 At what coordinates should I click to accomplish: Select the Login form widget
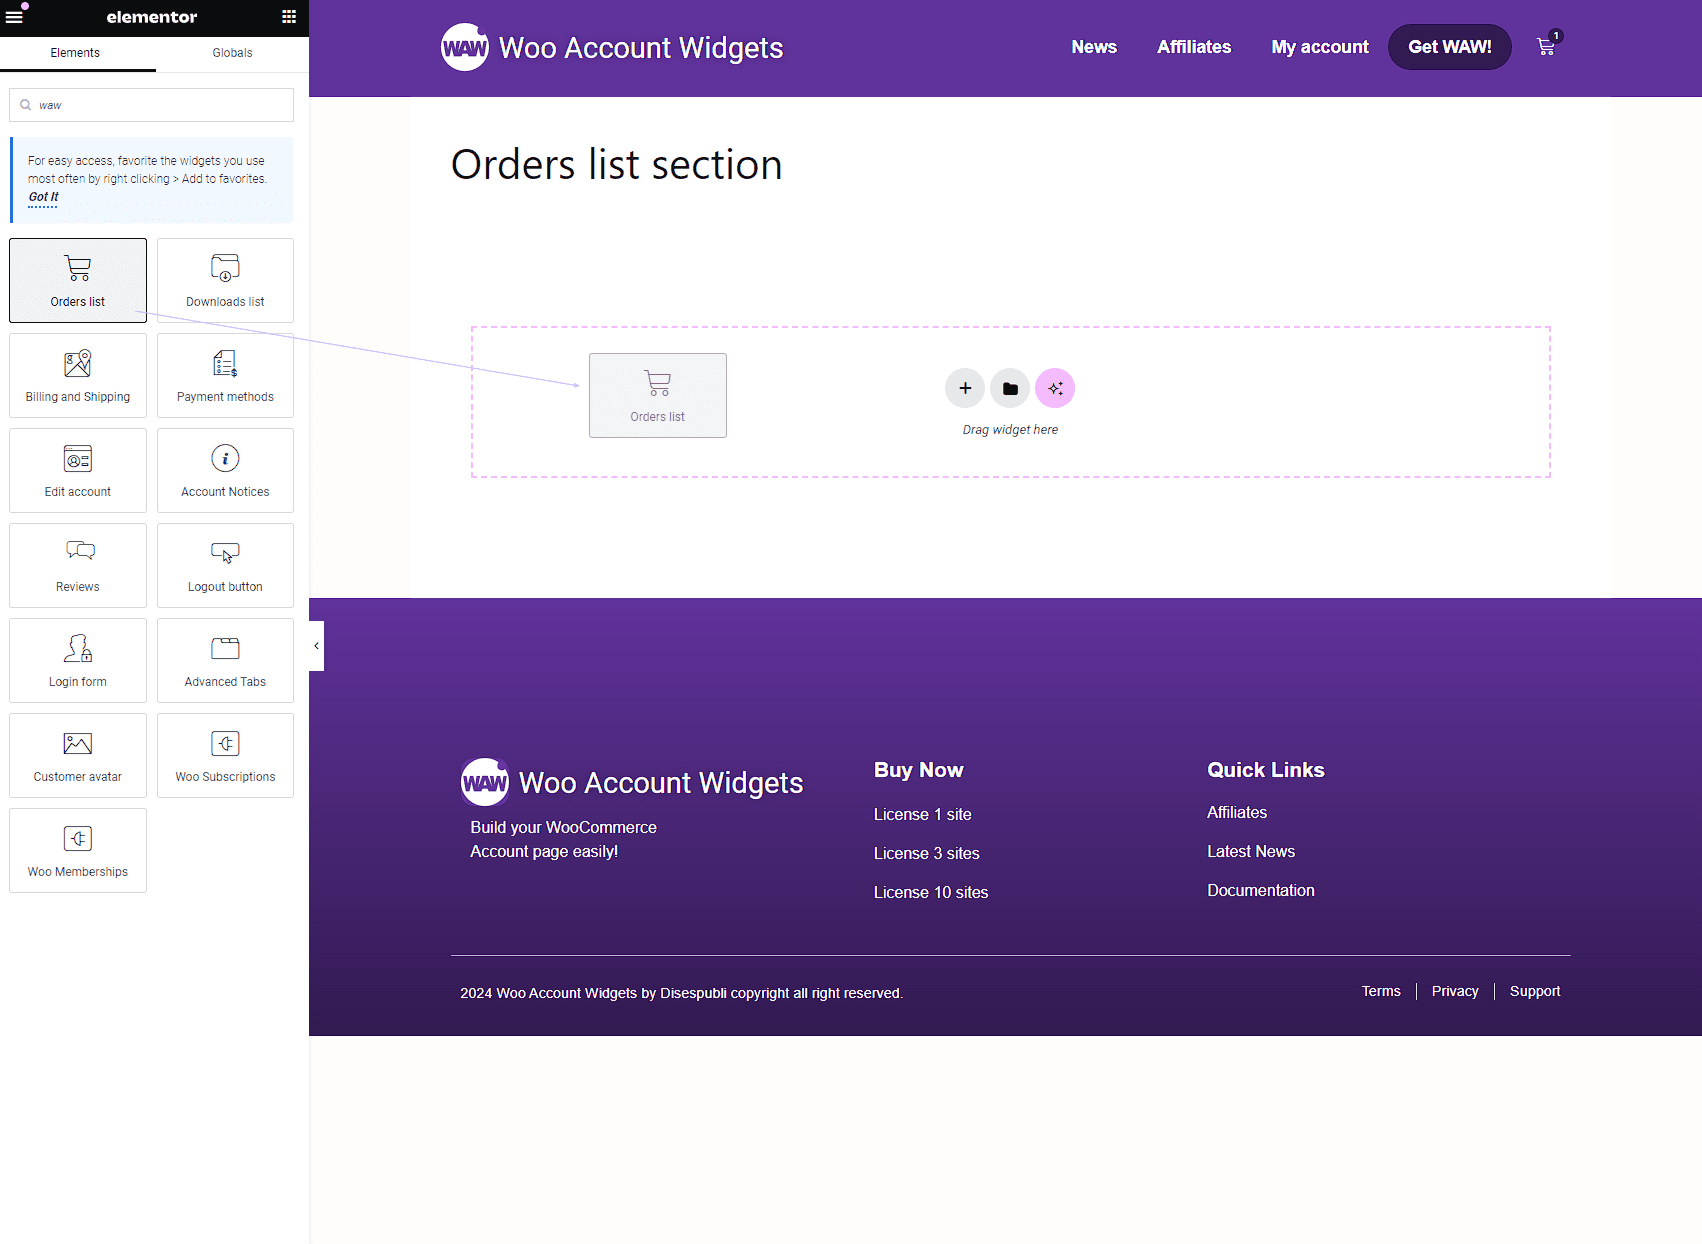pyautogui.click(x=78, y=660)
